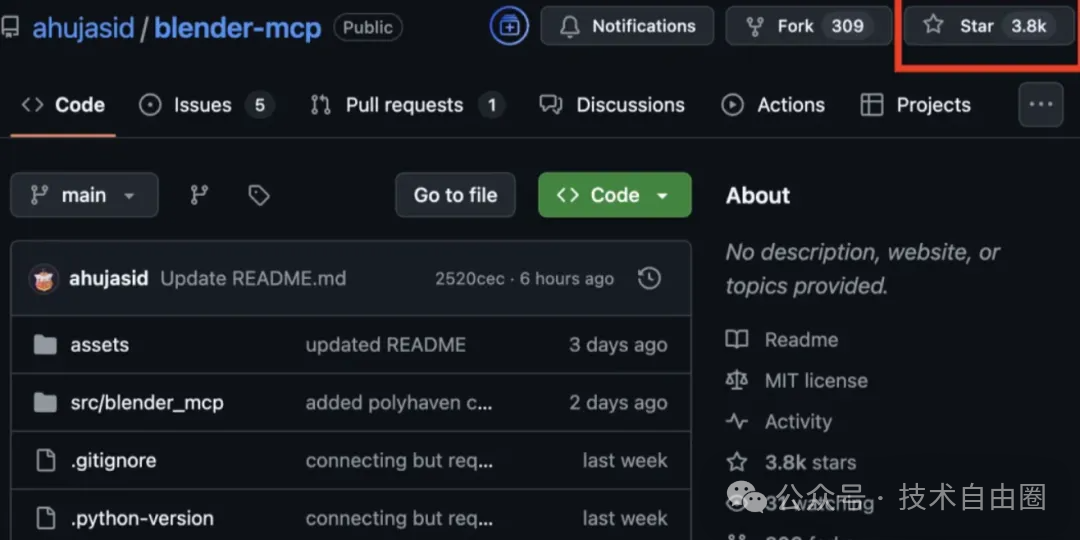Open the more tabs ellipsis menu
This screenshot has width=1080, height=540.
pos(1041,105)
